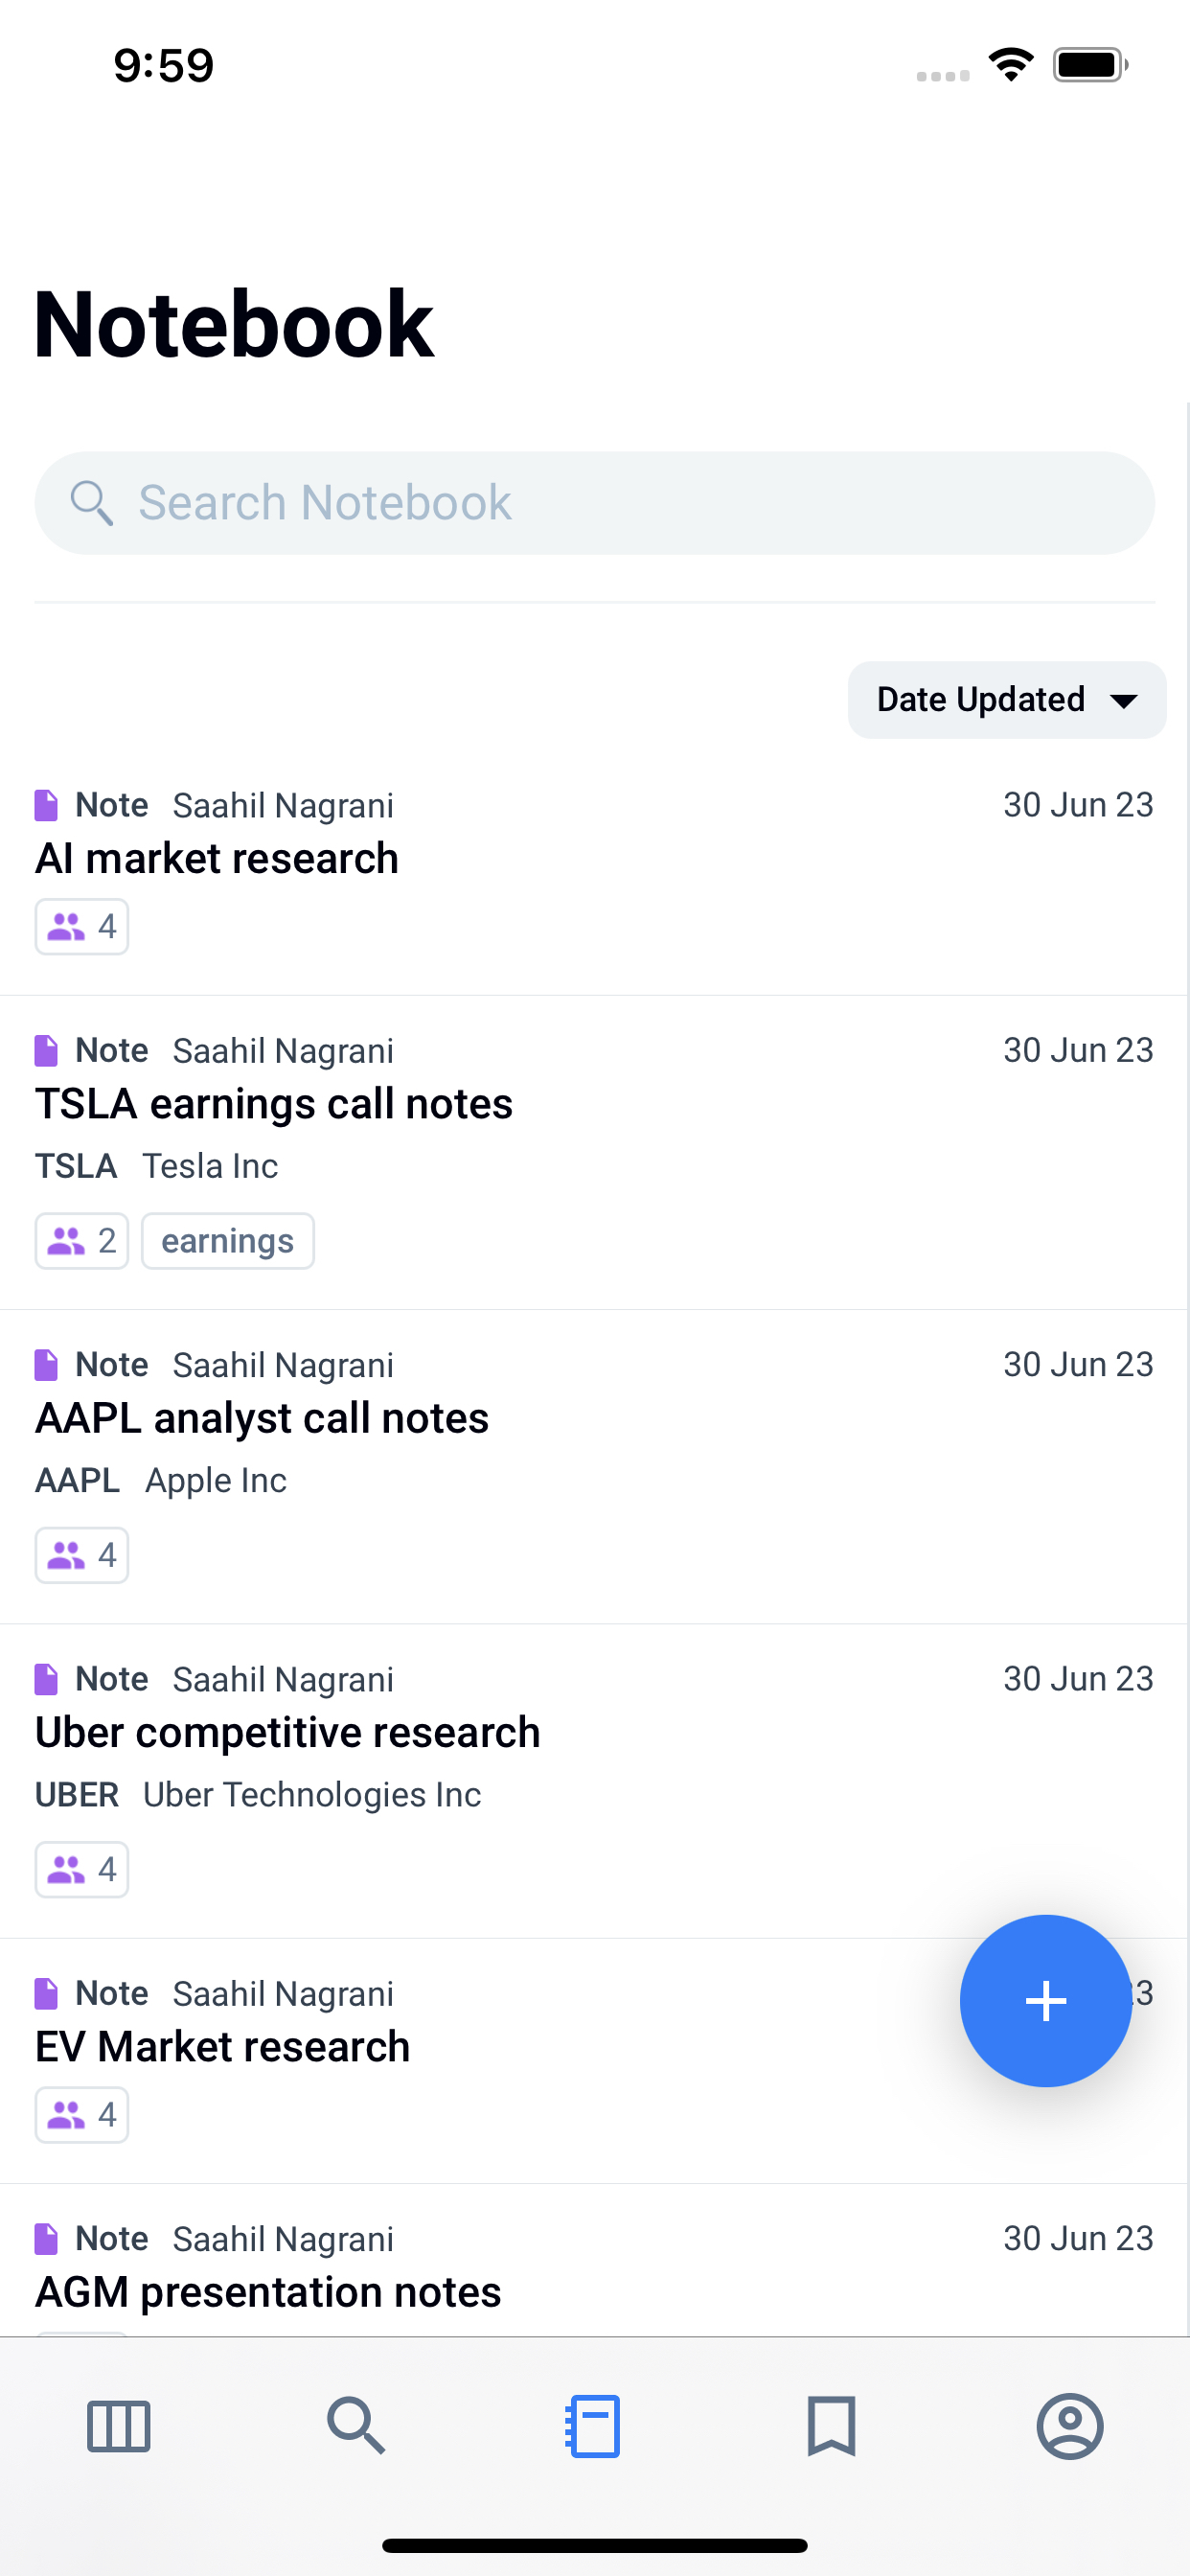
Task: Tap the dropdown arrow beside Date Updated
Action: click(1124, 701)
